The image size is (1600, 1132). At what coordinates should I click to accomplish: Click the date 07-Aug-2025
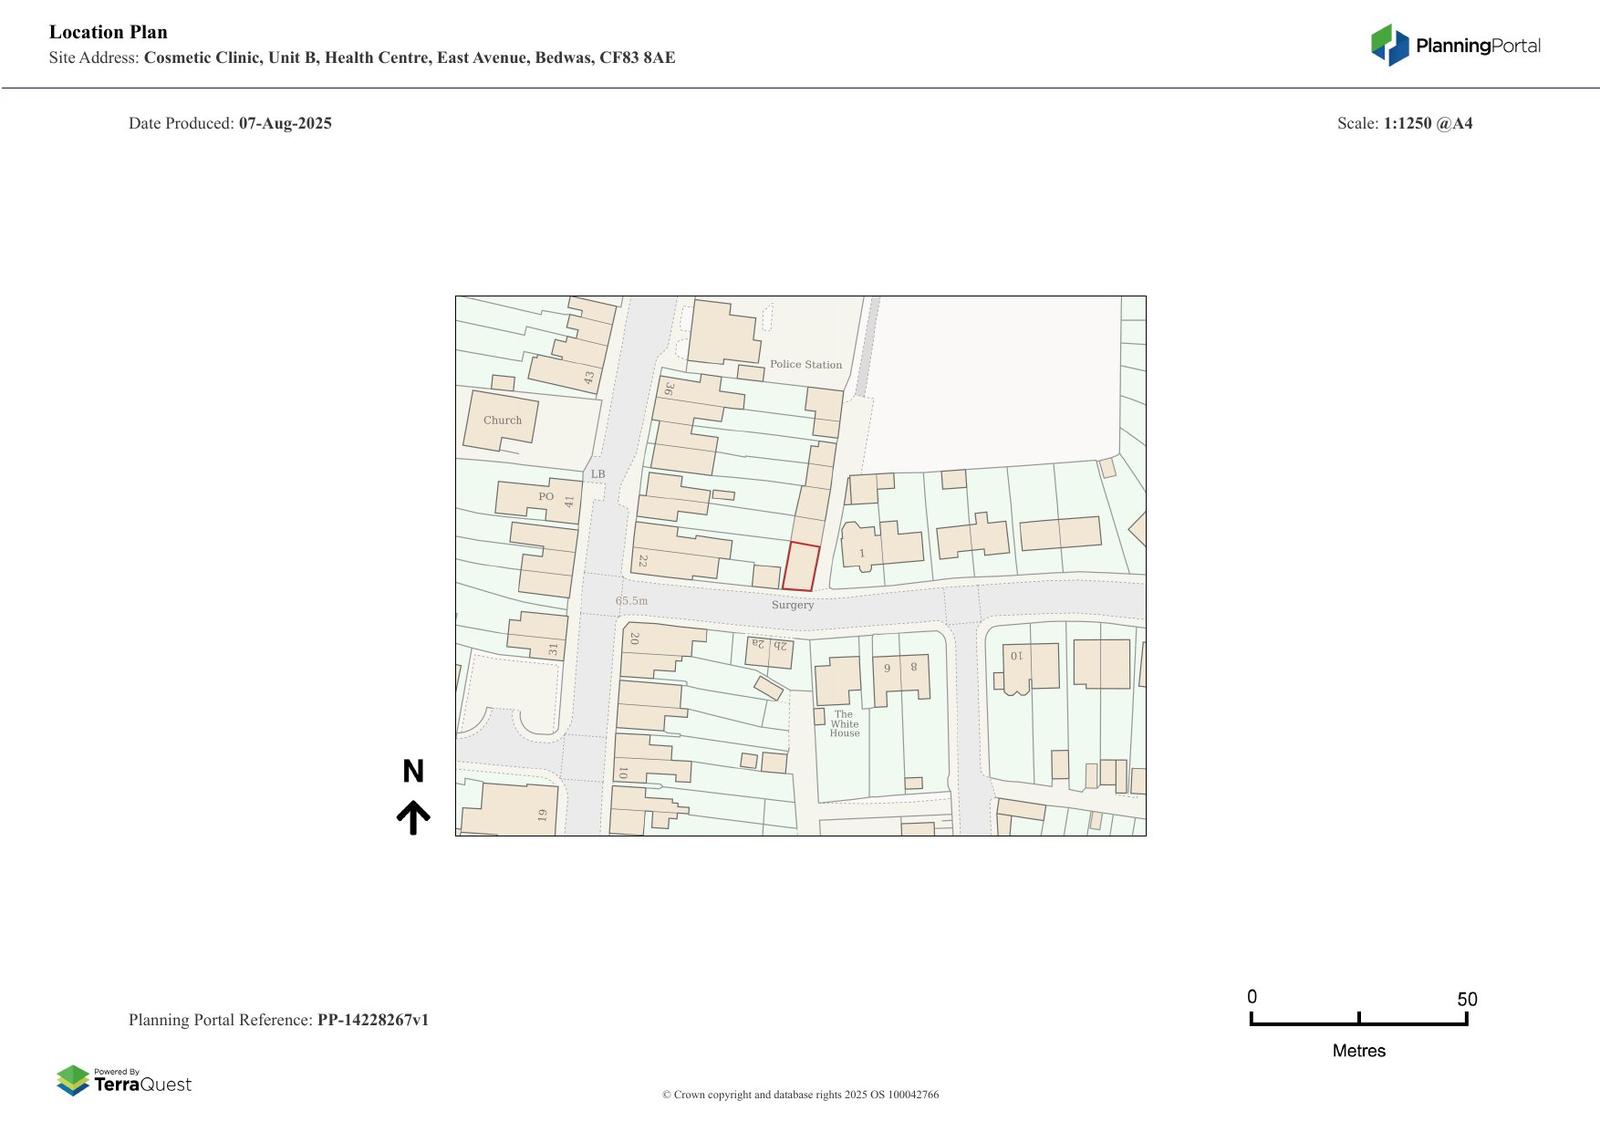[x=285, y=123]
